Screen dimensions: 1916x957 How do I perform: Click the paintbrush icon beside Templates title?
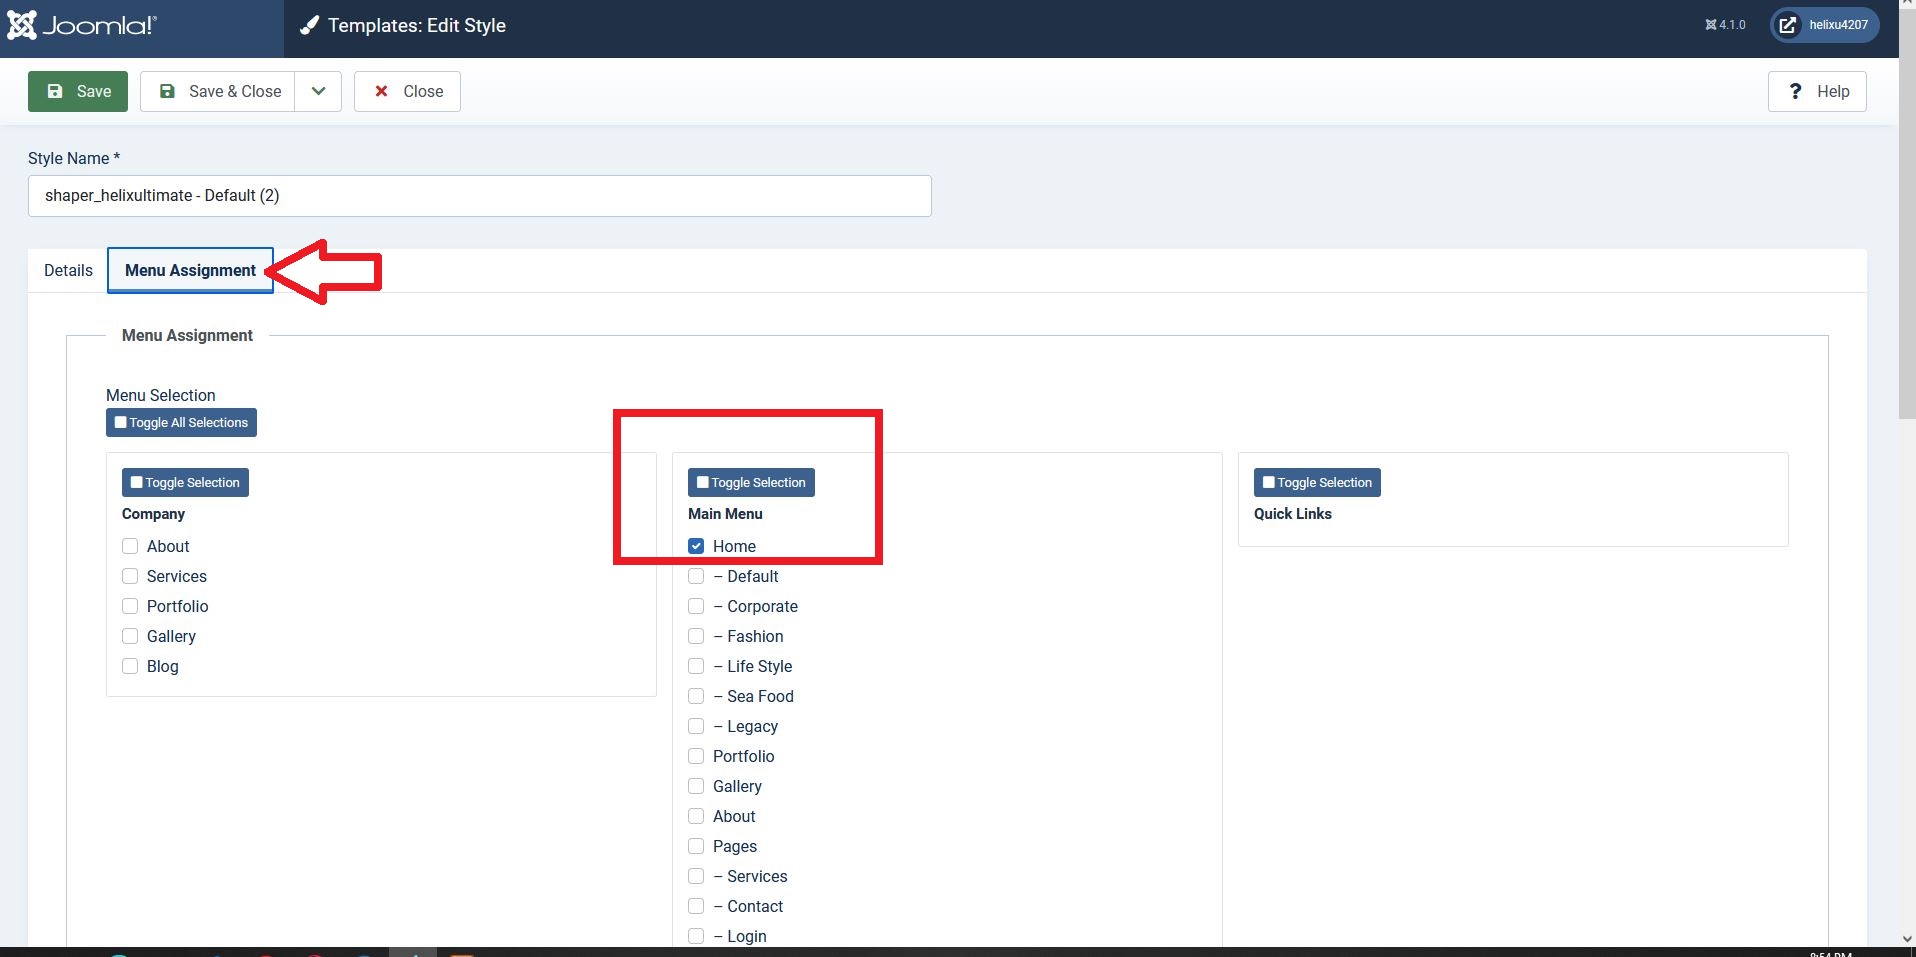pos(310,26)
